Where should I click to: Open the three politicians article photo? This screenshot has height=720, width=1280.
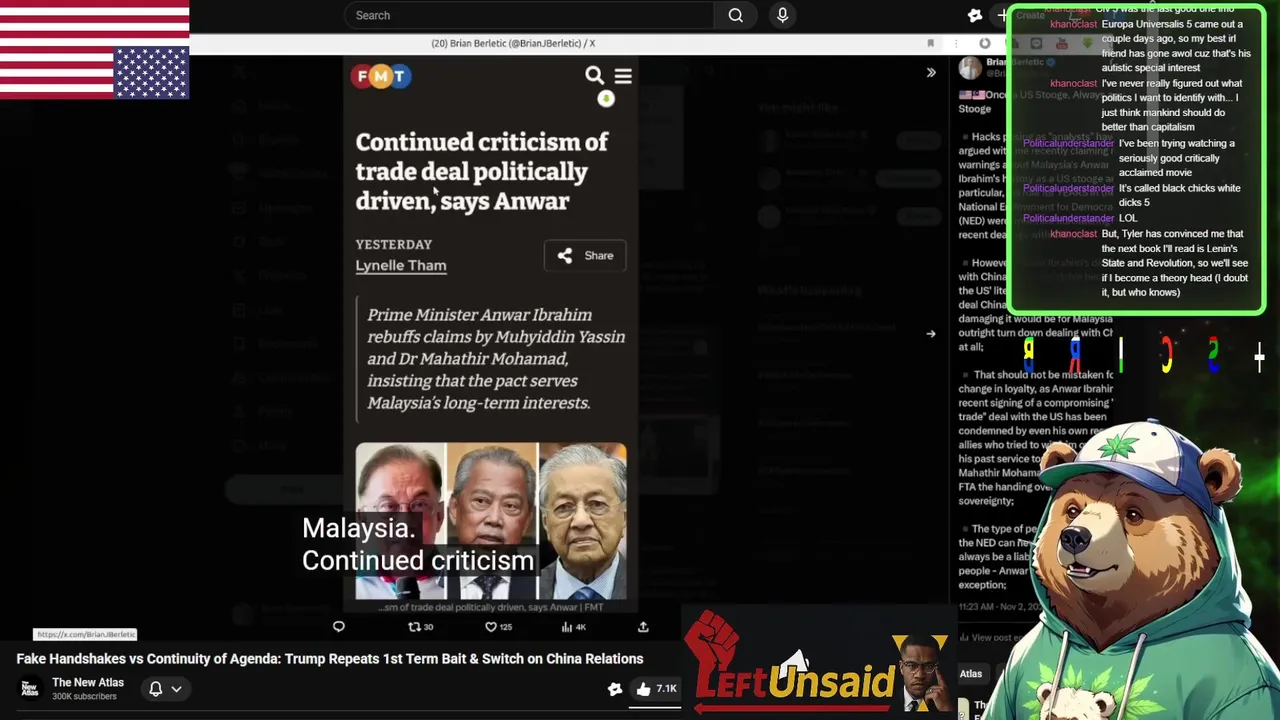pos(491,521)
